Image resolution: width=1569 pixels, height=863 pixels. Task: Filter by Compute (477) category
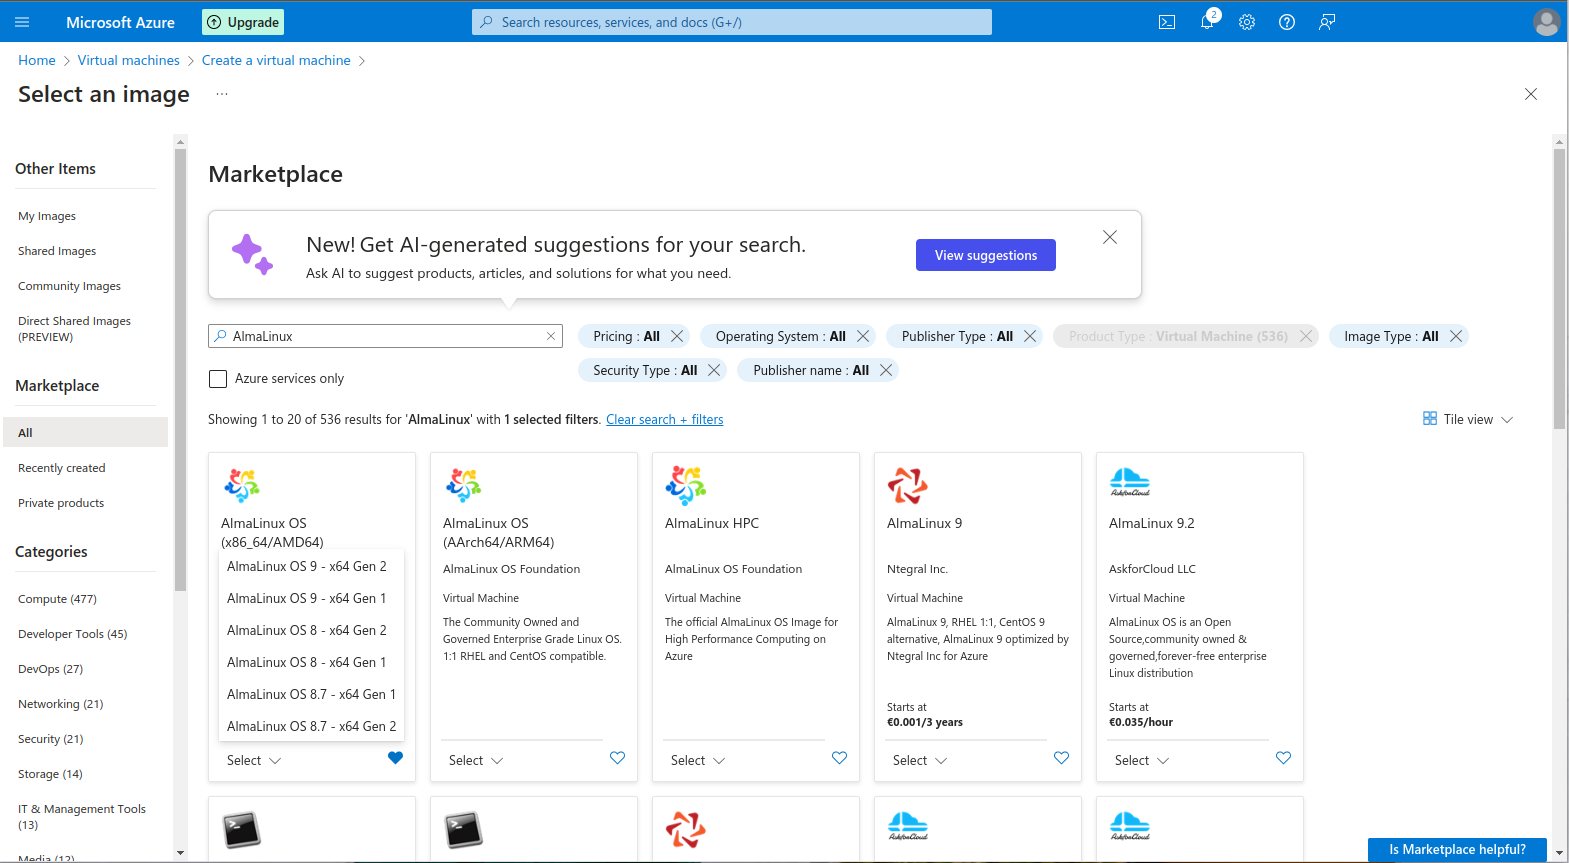click(57, 599)
